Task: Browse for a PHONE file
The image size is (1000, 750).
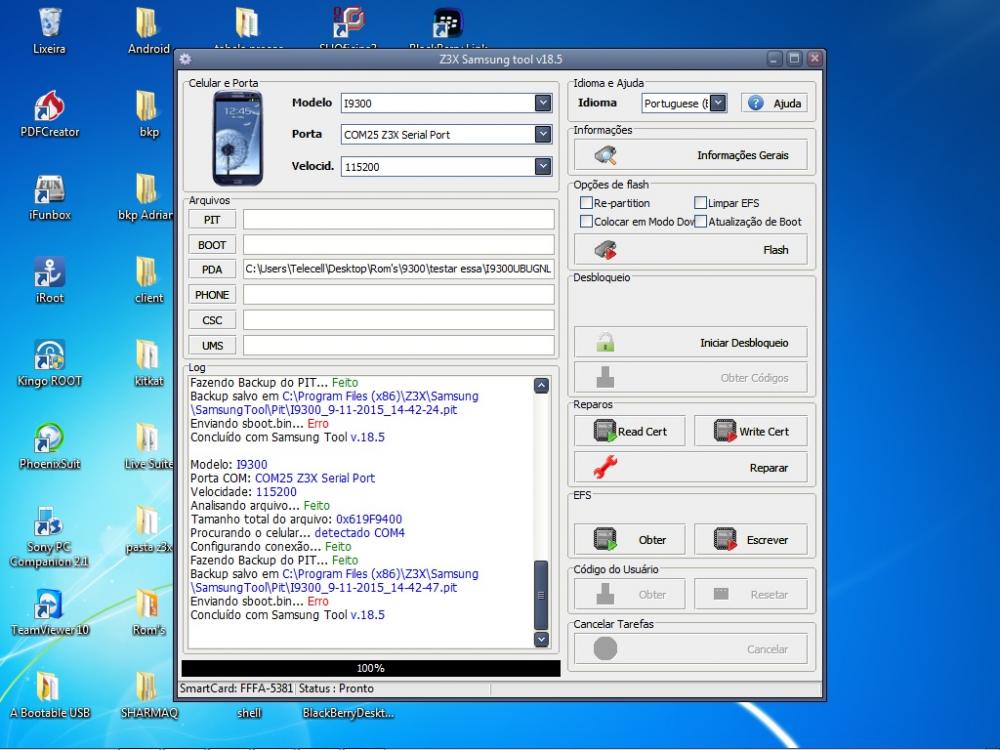Action: [212, 295]
